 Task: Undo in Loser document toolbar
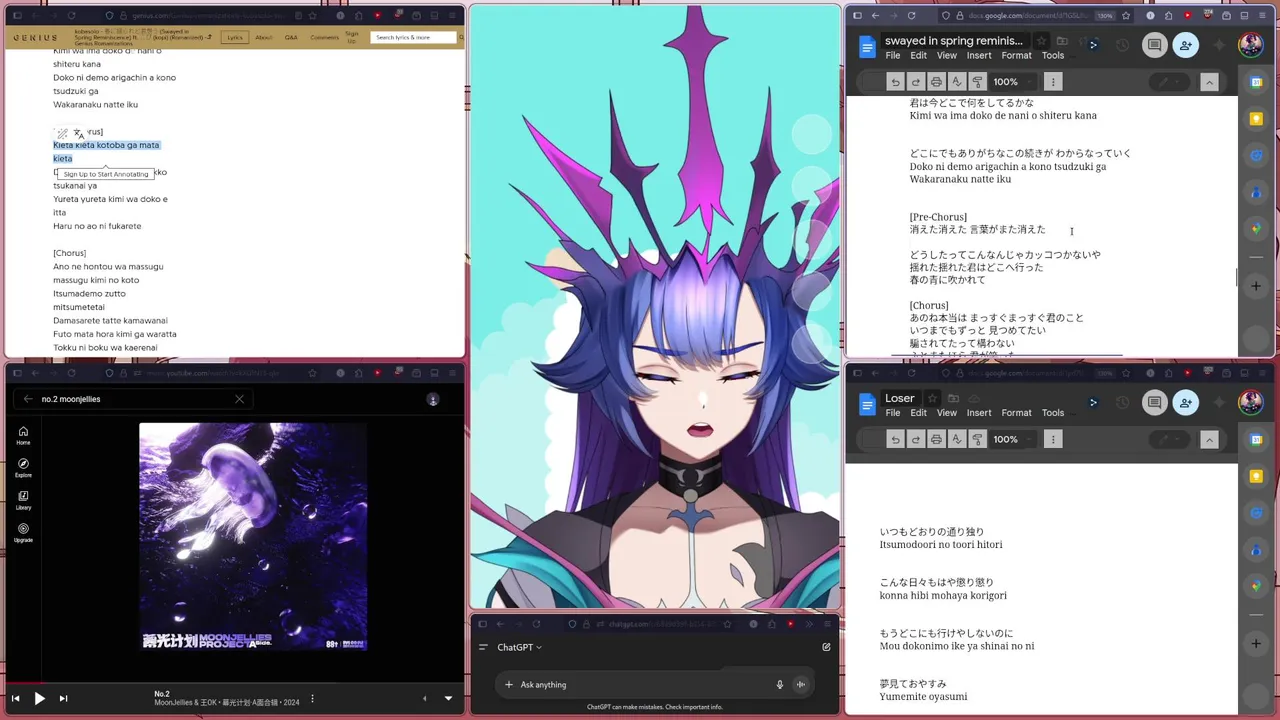pyautogui.click(x=895, y=439)
